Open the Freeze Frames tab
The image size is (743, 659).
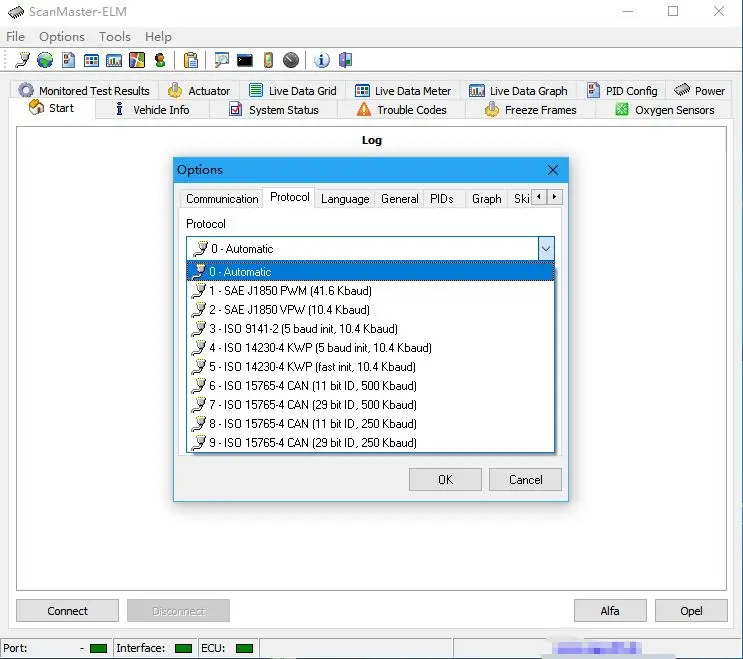[x=530, y=109]
